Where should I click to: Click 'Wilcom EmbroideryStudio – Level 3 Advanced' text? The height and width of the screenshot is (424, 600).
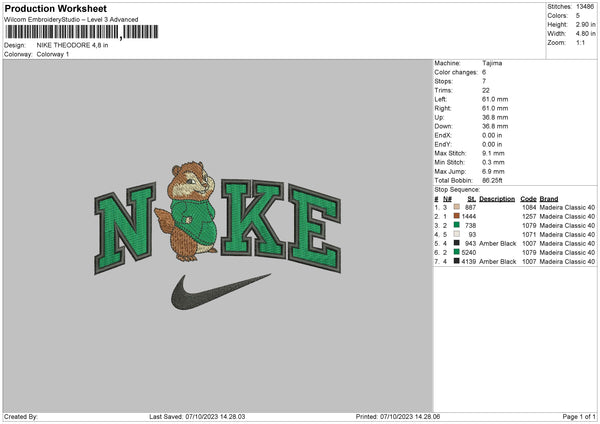[71, 20]
